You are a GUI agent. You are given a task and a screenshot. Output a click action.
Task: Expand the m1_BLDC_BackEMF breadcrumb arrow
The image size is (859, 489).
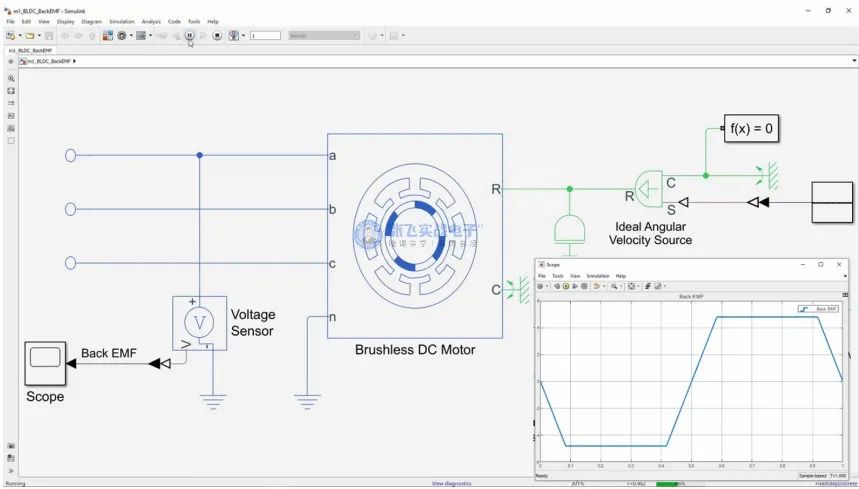click(x=75, y=61)
